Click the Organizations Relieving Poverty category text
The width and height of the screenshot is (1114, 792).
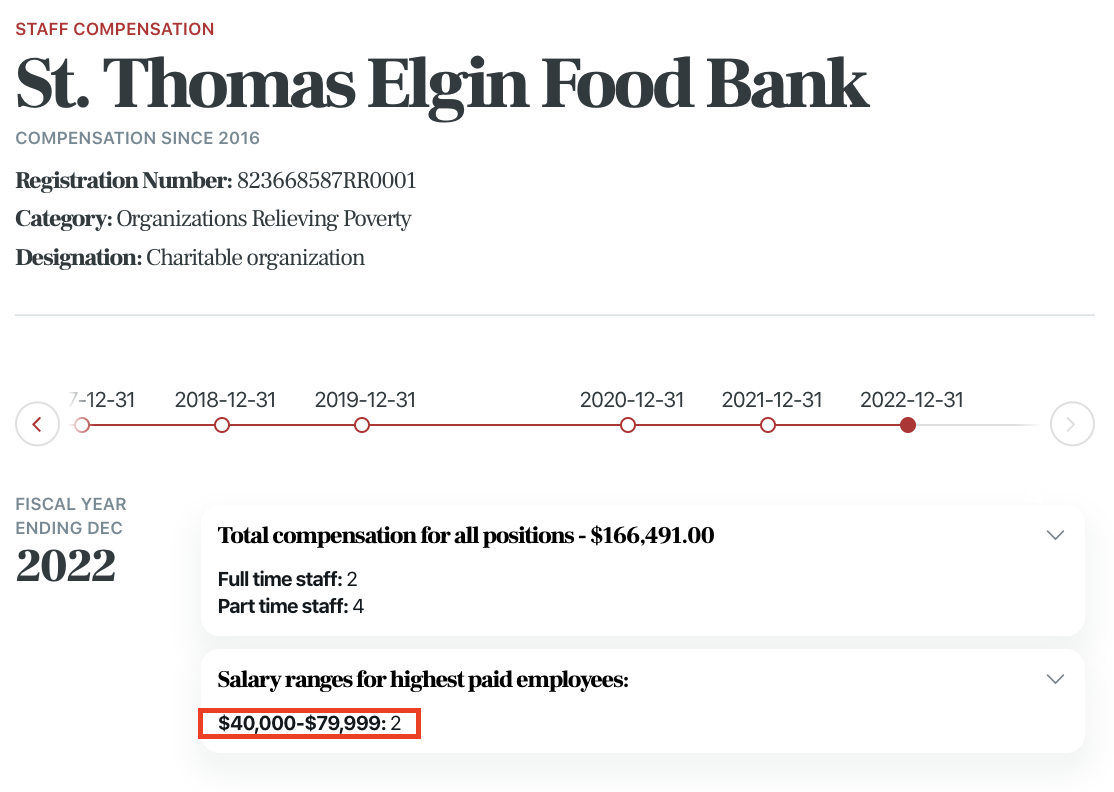[x=264, y=219]
